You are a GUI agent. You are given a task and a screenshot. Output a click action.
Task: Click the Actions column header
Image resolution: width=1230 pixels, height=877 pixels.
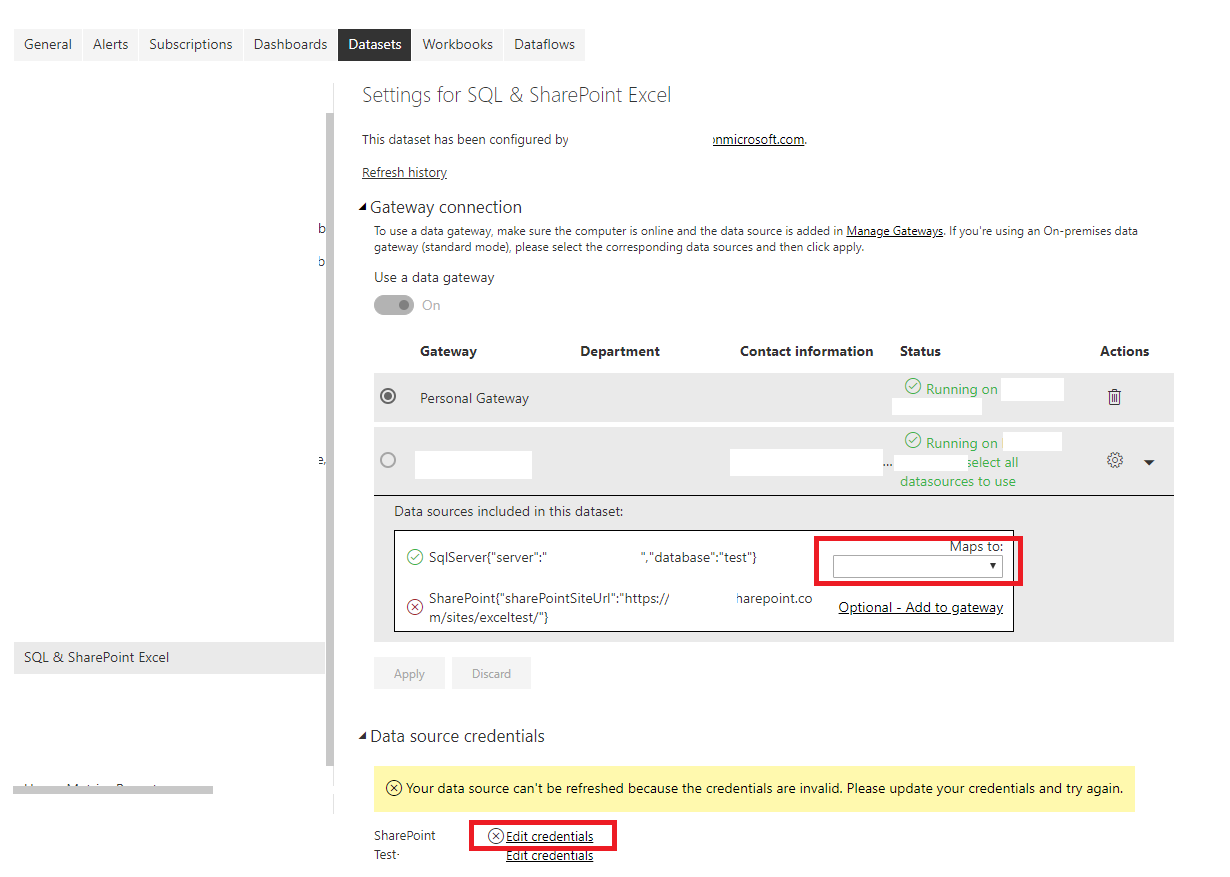coord(1124,351)
